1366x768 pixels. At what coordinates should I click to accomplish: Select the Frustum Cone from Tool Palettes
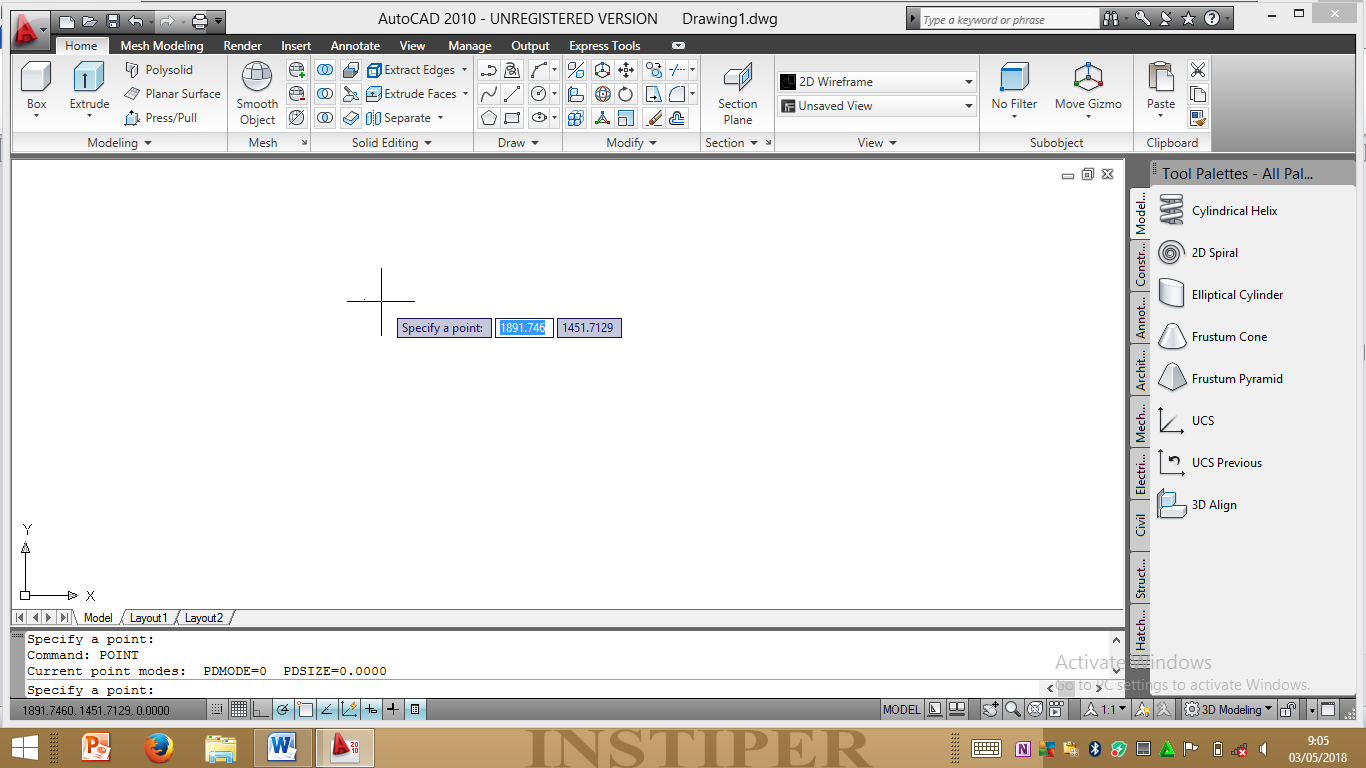(1230, 336)
